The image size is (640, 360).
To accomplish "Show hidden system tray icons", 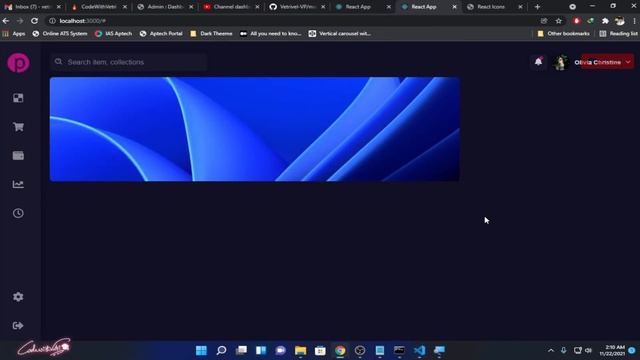I will point(551,350).
